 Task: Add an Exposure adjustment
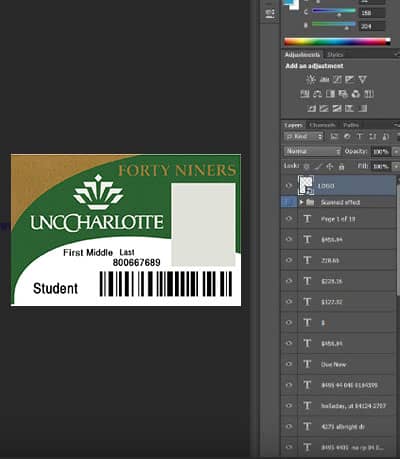tap(350, 79)
